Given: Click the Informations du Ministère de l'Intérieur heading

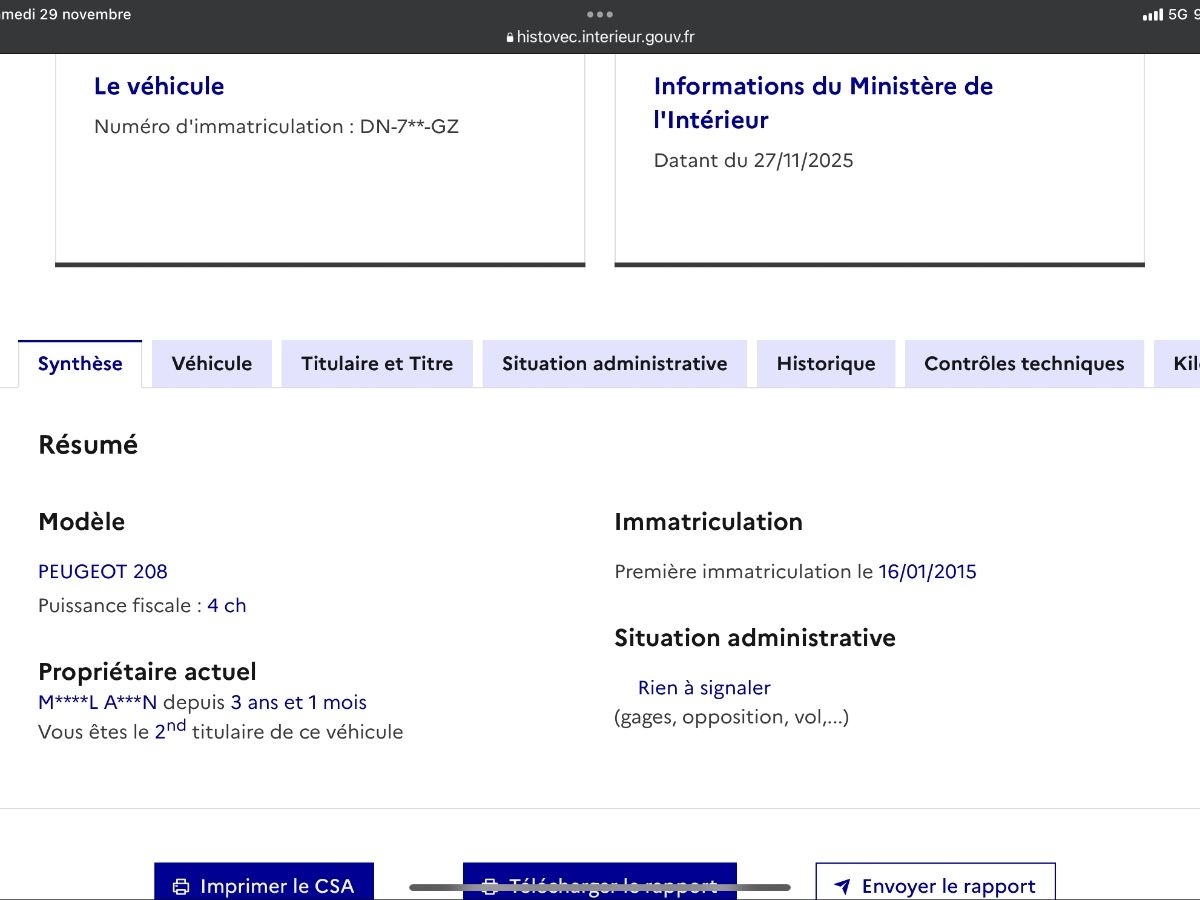Looking at the screenshot, I should (823, 102).
